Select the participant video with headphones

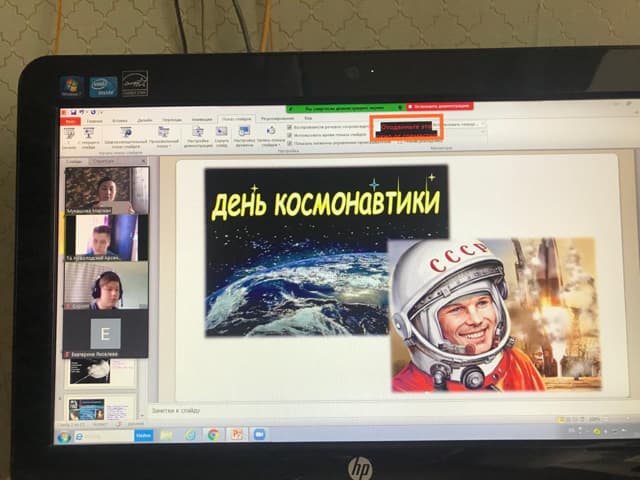coord(106,286)
